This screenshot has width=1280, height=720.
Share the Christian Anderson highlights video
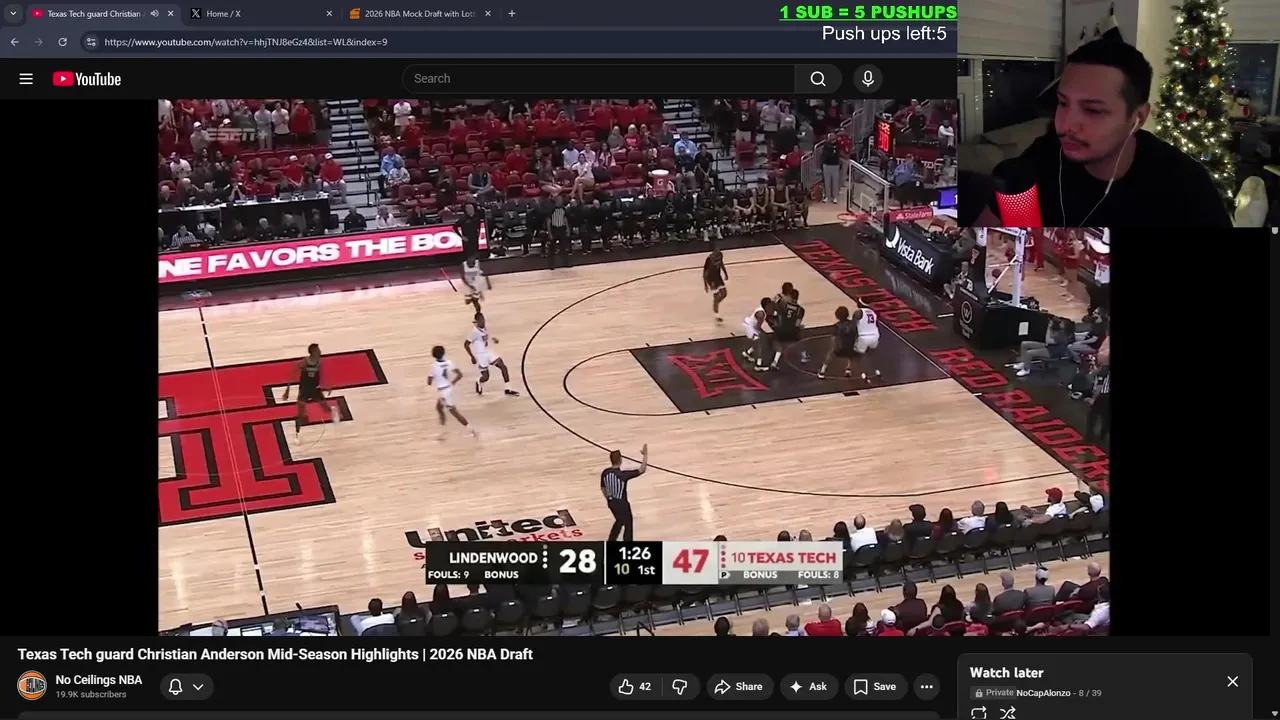[738, 686]
